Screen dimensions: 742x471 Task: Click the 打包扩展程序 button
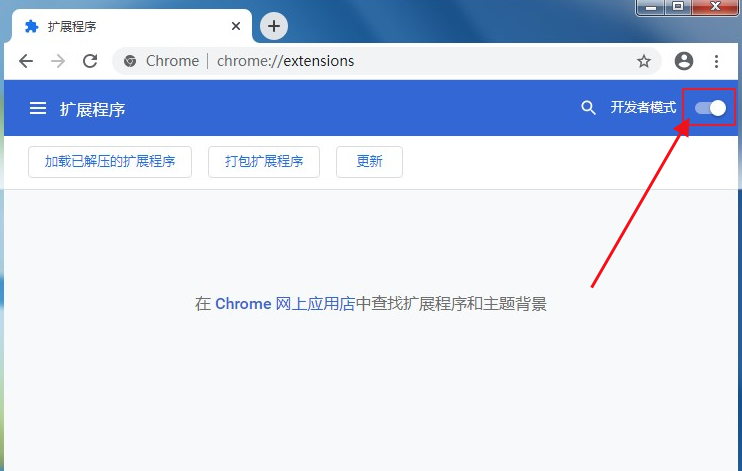264,162
